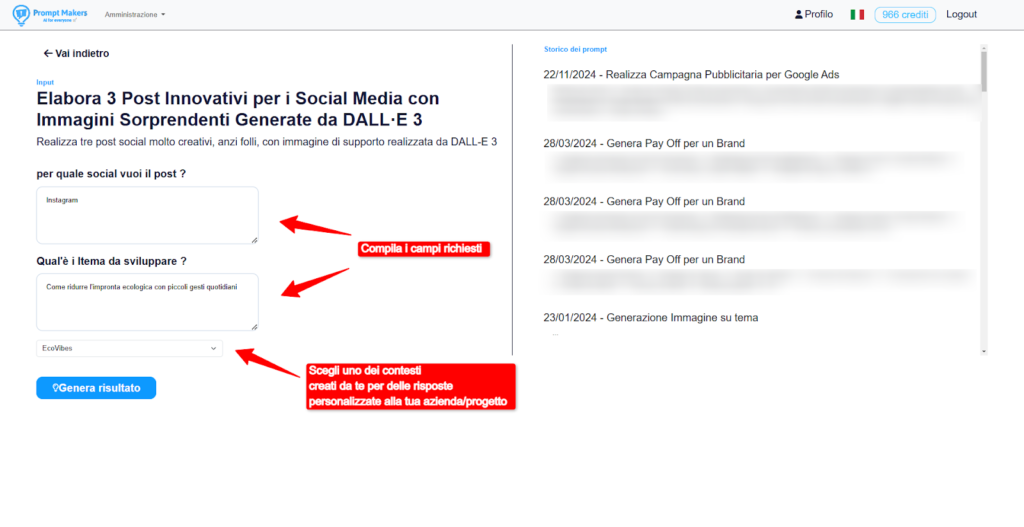Click the Genera risultato button
This screenshot has height=527, width=1024.
(96, 388)
